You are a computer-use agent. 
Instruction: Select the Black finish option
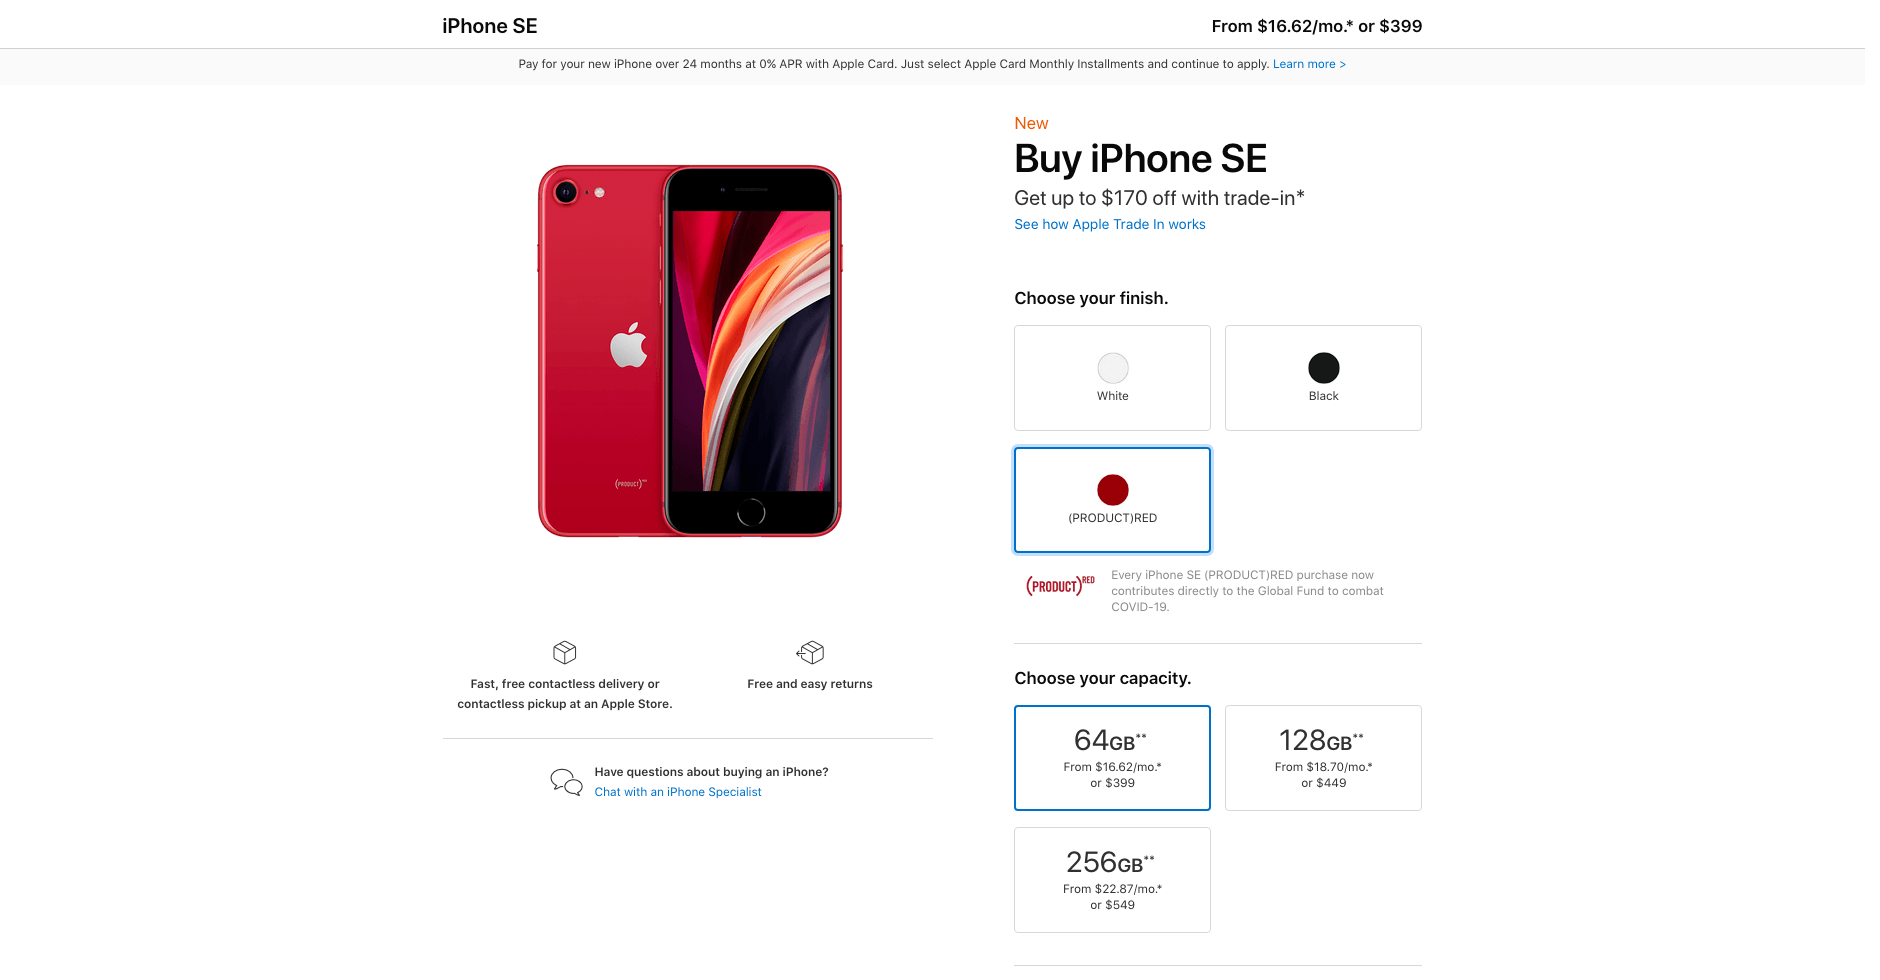1322,378
